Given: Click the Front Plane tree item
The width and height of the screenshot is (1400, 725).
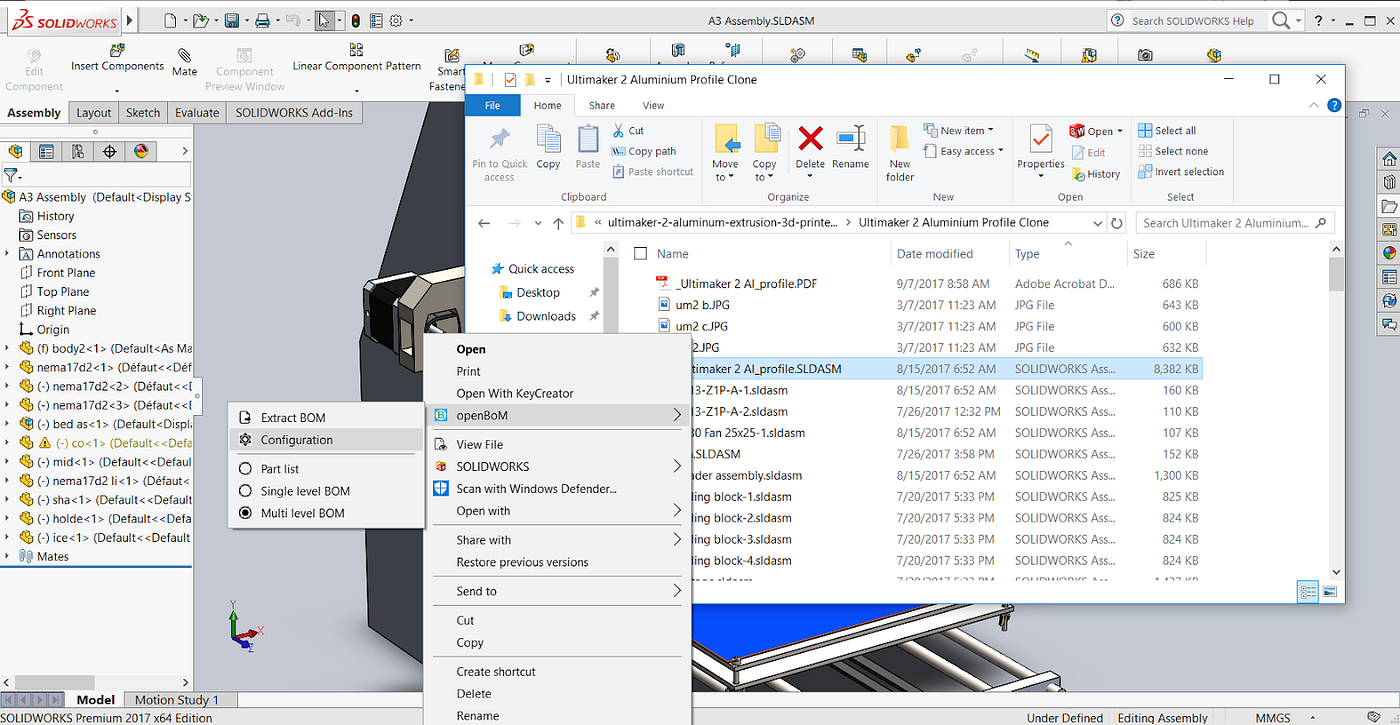Looking at the screenshot, I should pos(66,273).
